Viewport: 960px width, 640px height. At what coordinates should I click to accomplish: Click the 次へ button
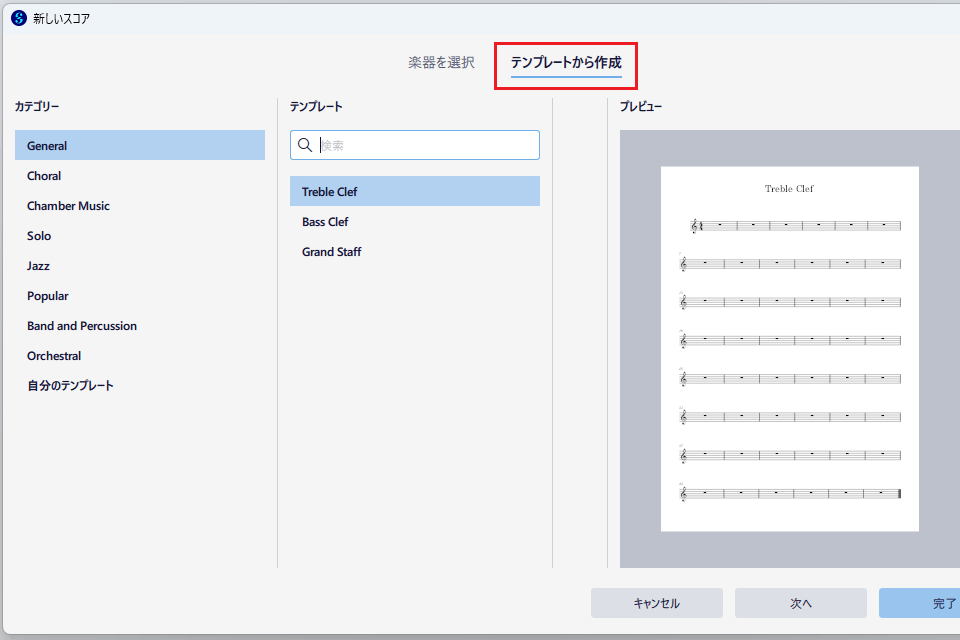tap(800, 603)
